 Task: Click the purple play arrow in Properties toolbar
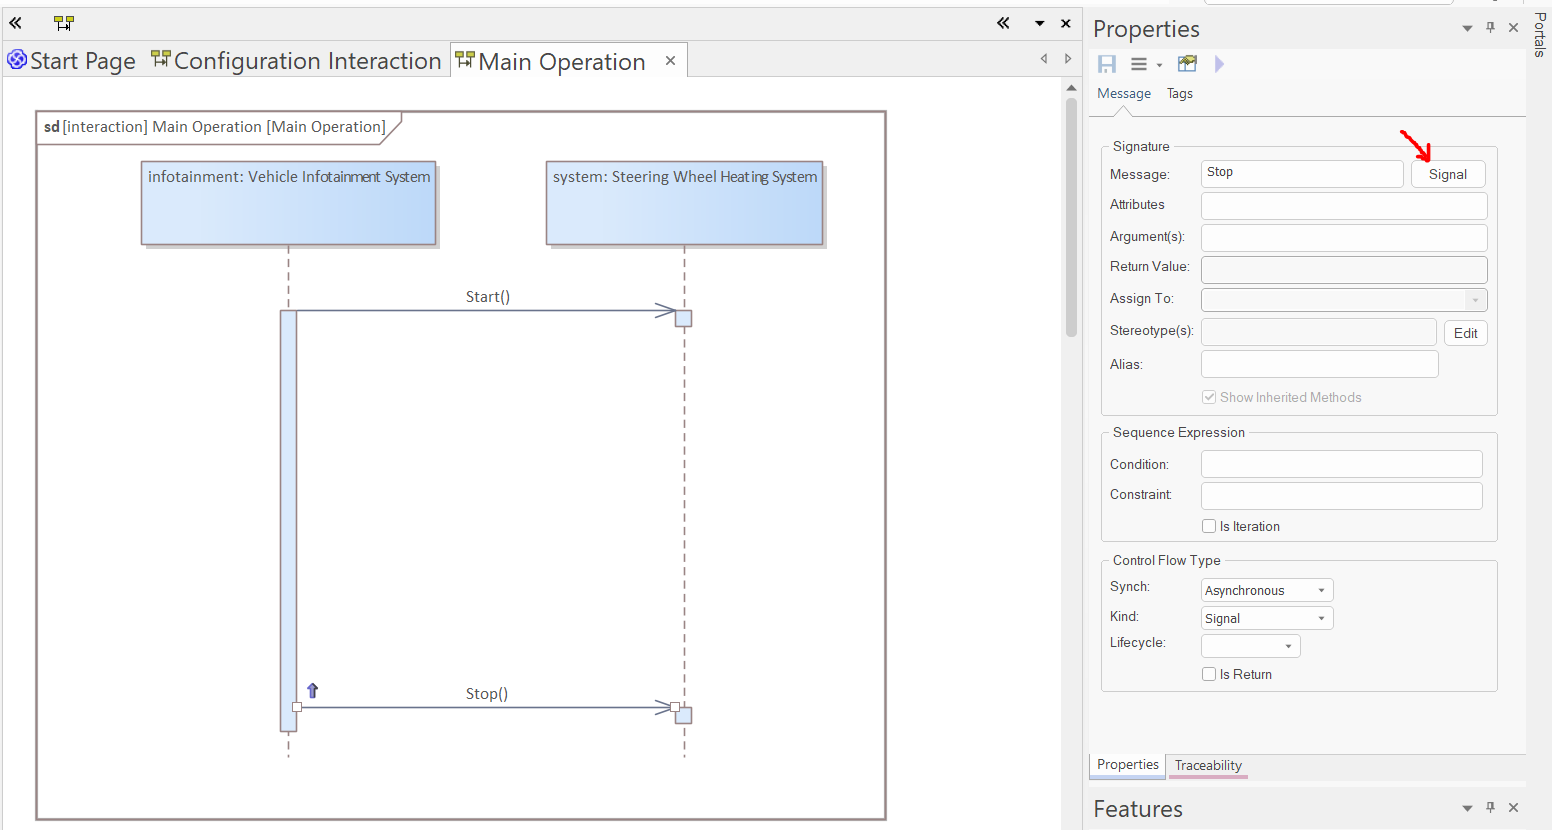1219,64
